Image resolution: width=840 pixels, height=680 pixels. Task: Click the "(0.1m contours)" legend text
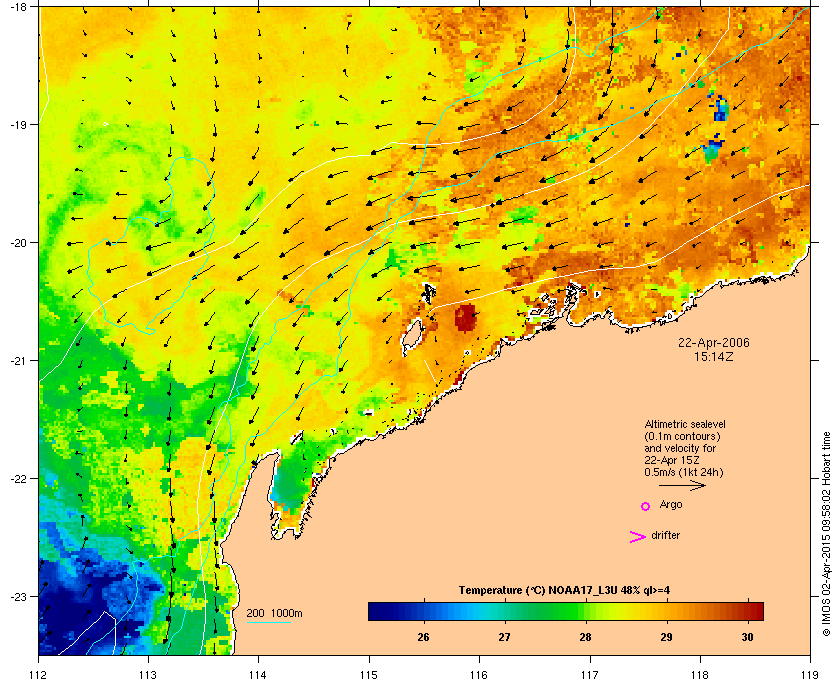(682, 436)
